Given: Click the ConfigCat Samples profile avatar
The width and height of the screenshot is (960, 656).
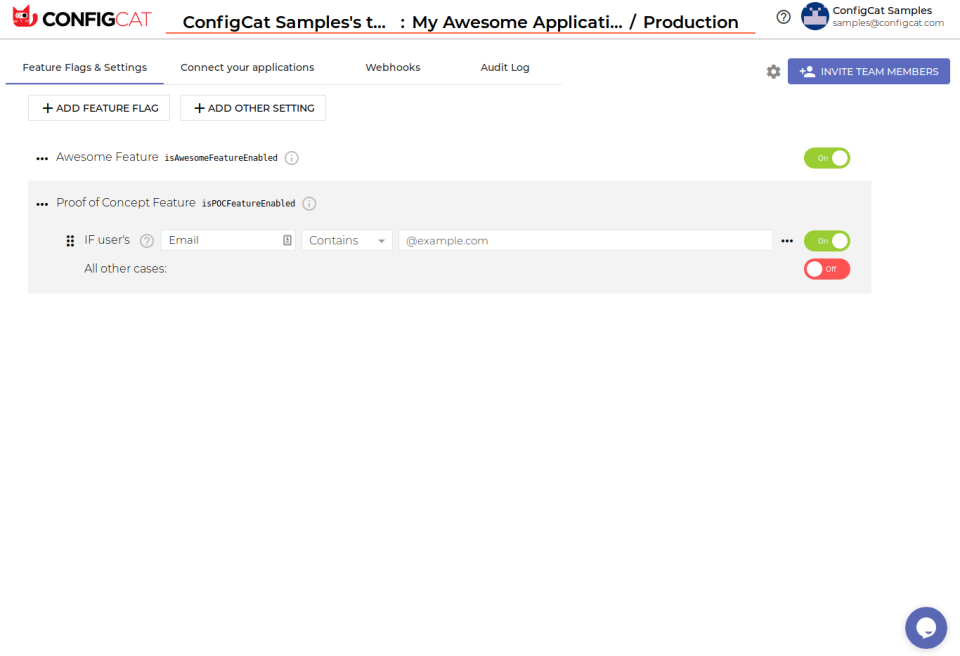Looking at the screenshot, I should pos(814,16).
